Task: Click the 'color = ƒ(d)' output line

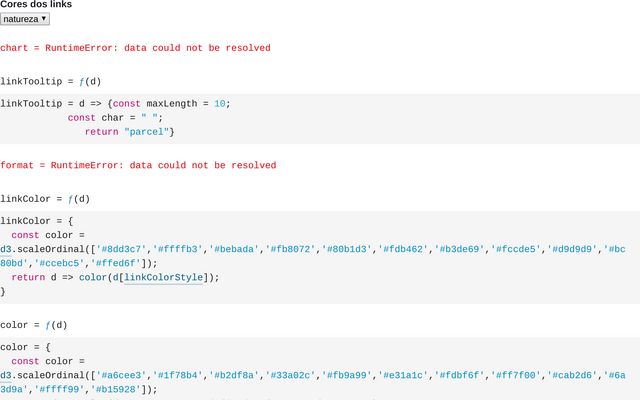Action: point(34,325)
